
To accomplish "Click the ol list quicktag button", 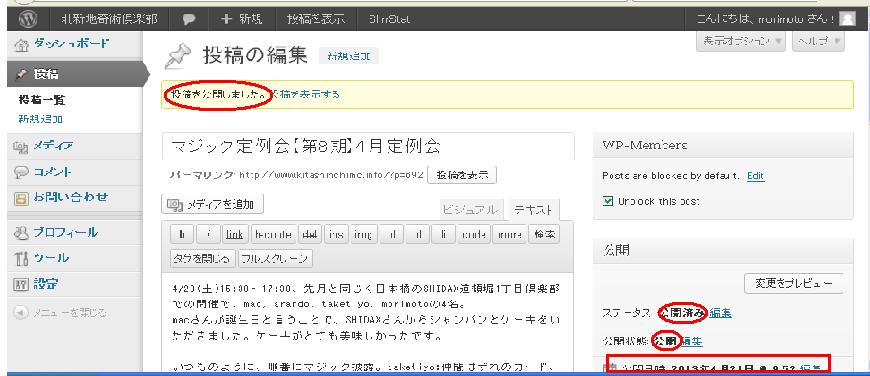I will tap(418, 235).
